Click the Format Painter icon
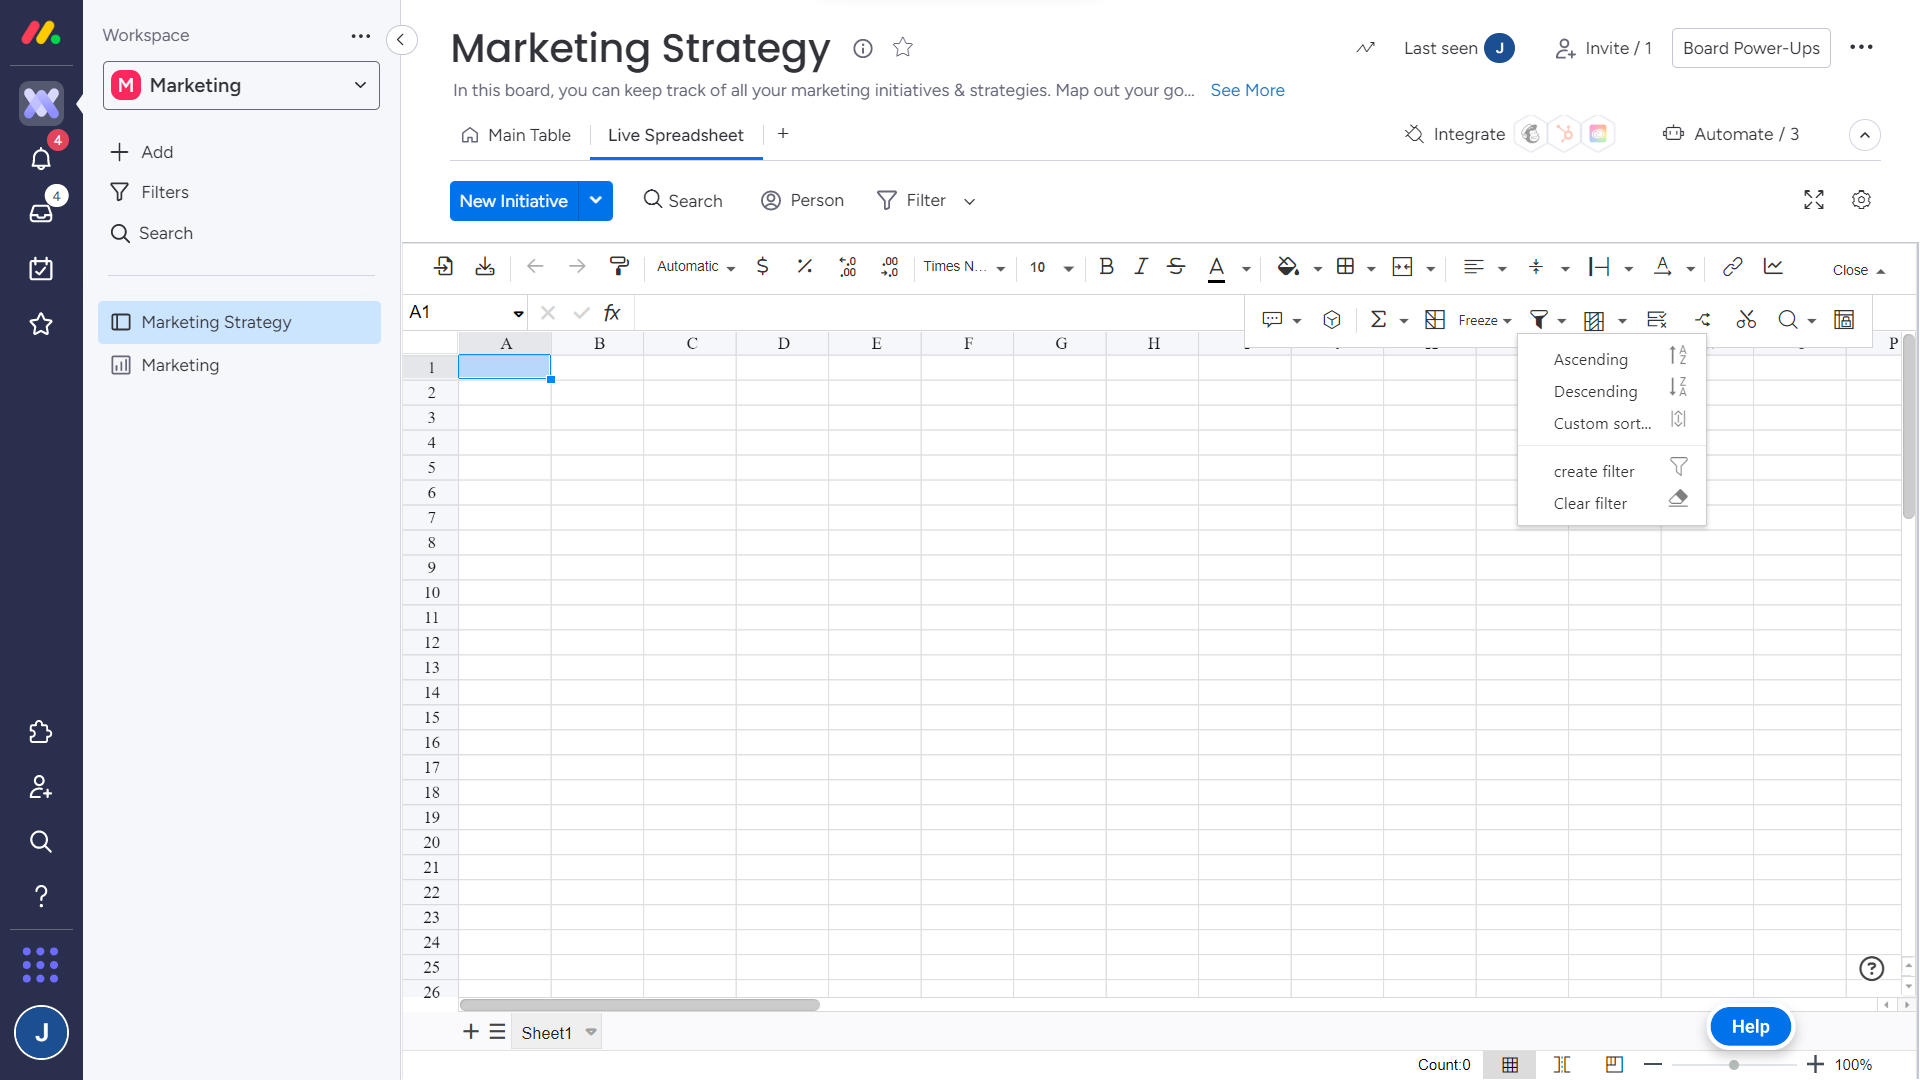 click(x=619, y=266)
